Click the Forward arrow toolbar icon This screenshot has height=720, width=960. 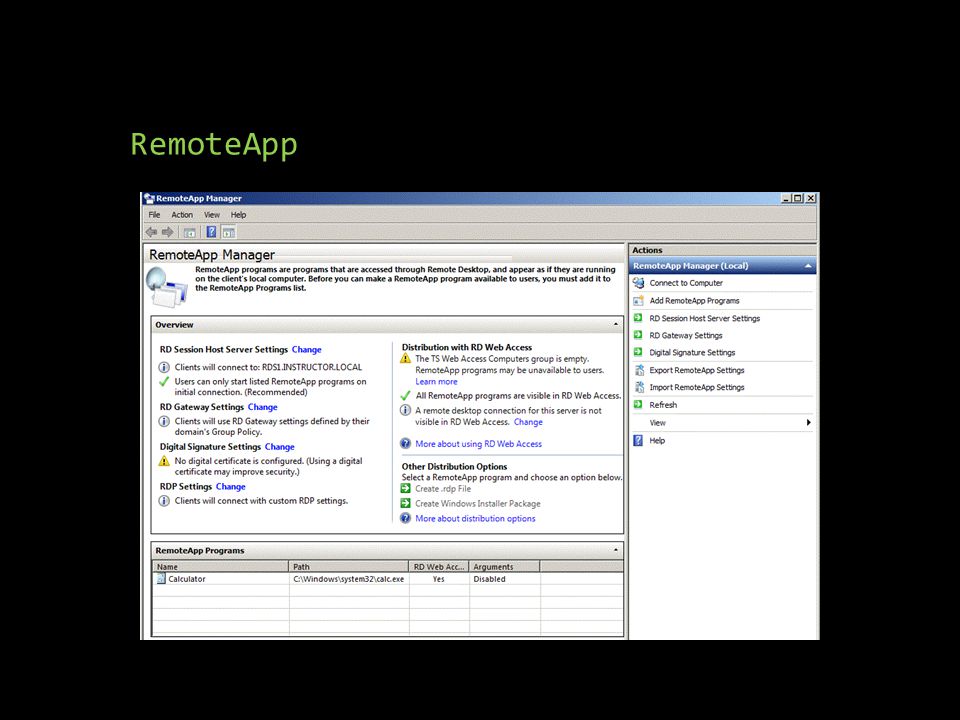coord(167,232)
